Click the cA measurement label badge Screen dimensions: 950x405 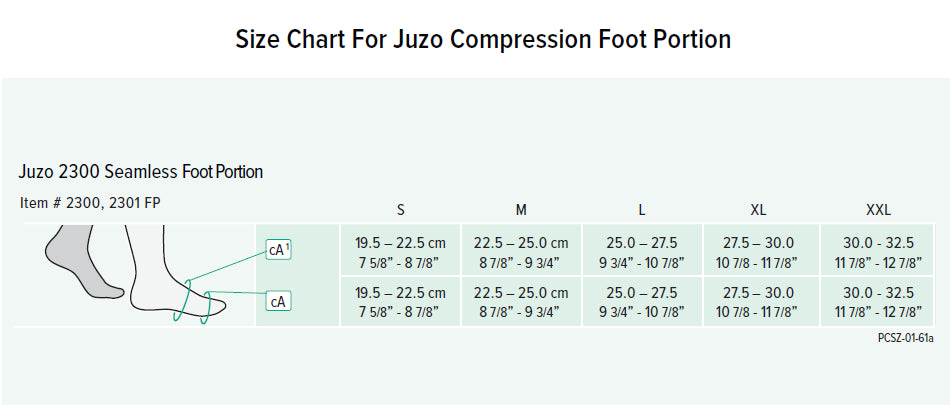click(279, 300)
